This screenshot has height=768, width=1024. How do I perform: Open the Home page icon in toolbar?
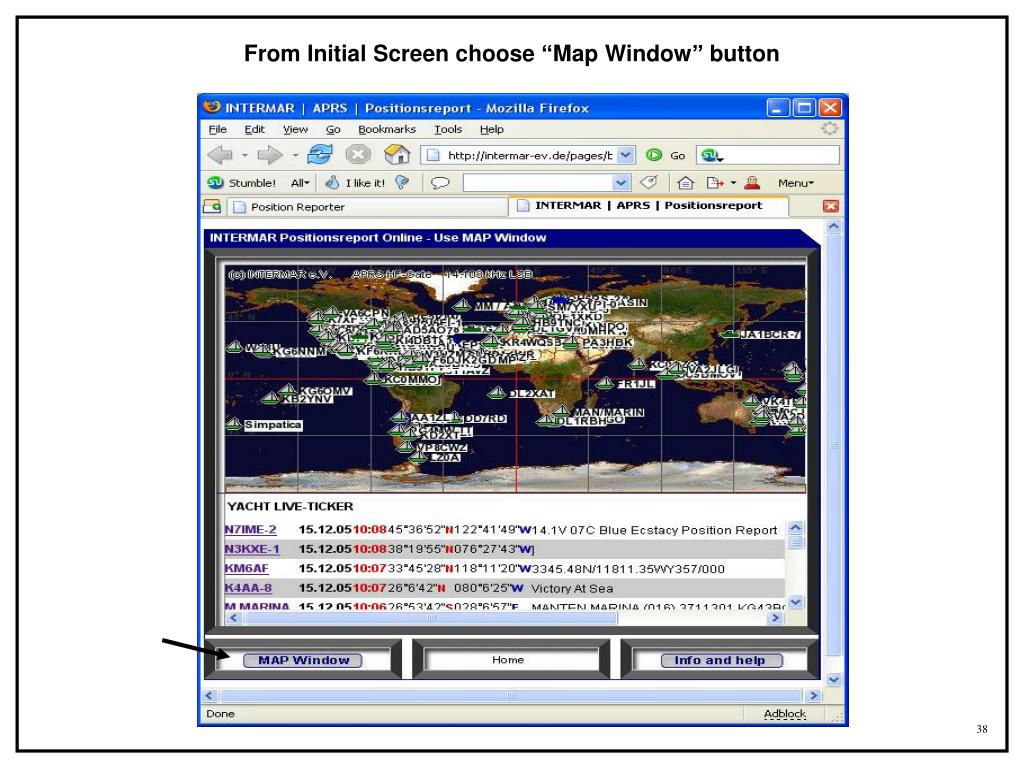point(397,155)
